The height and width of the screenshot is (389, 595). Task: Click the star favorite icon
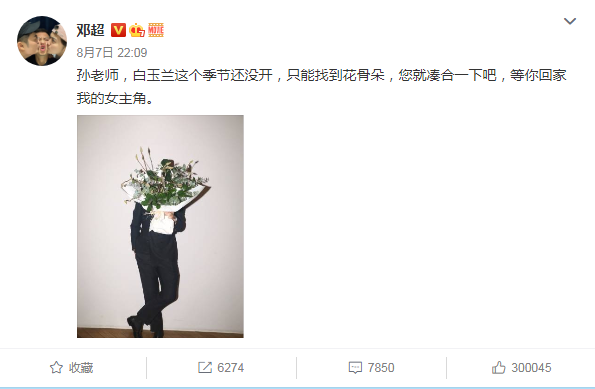56,367
